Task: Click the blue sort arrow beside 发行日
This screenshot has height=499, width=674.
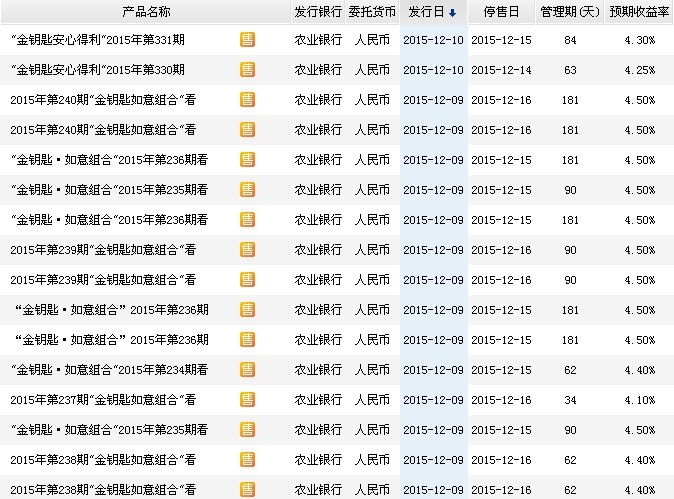Action: [452, 13]
